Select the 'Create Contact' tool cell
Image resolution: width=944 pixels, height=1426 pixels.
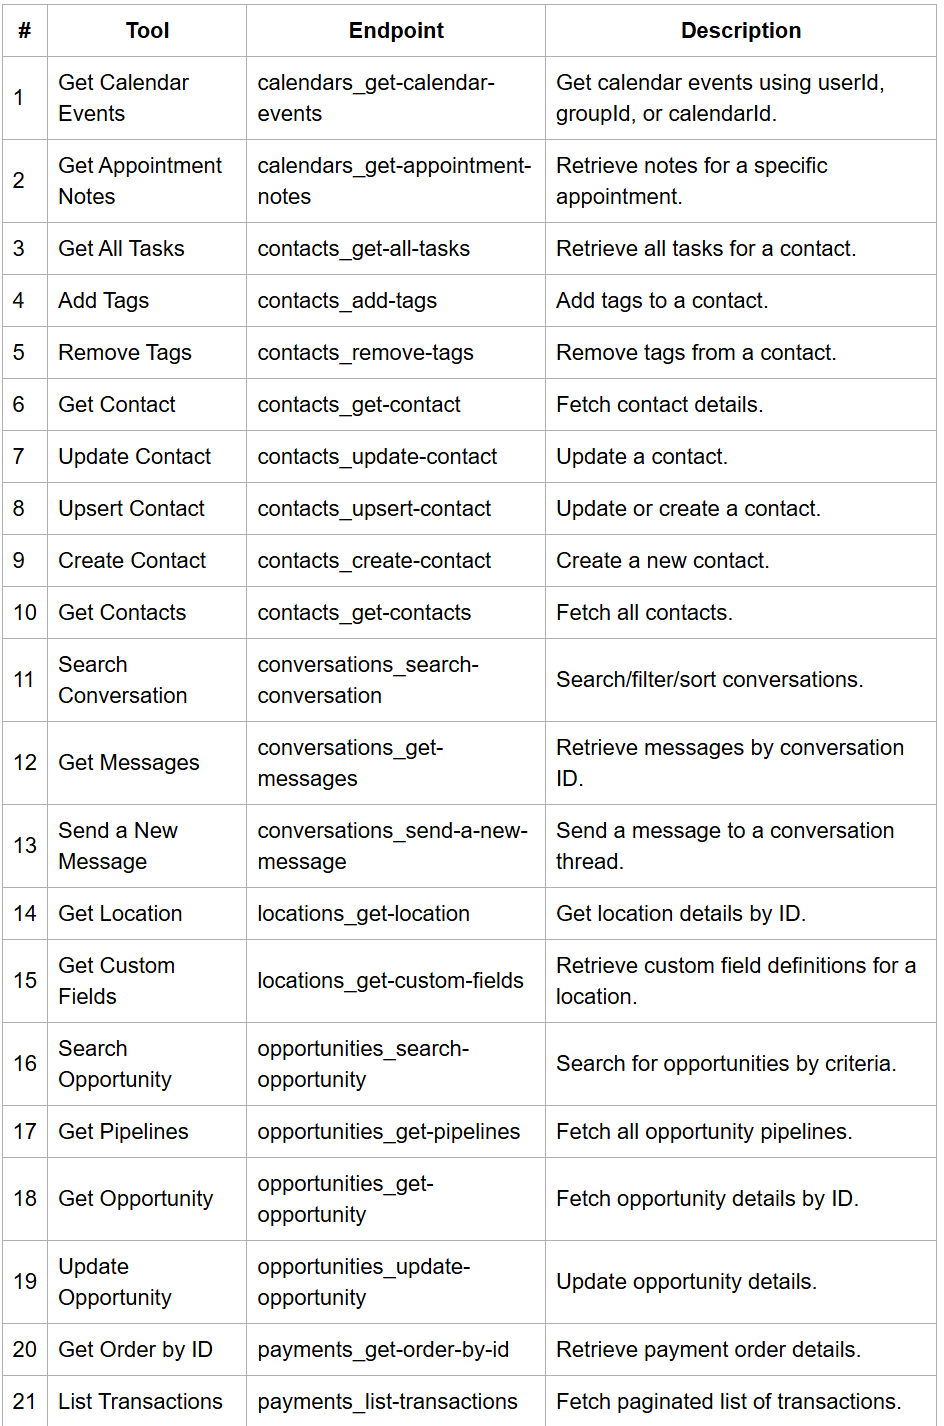[132, 561]
